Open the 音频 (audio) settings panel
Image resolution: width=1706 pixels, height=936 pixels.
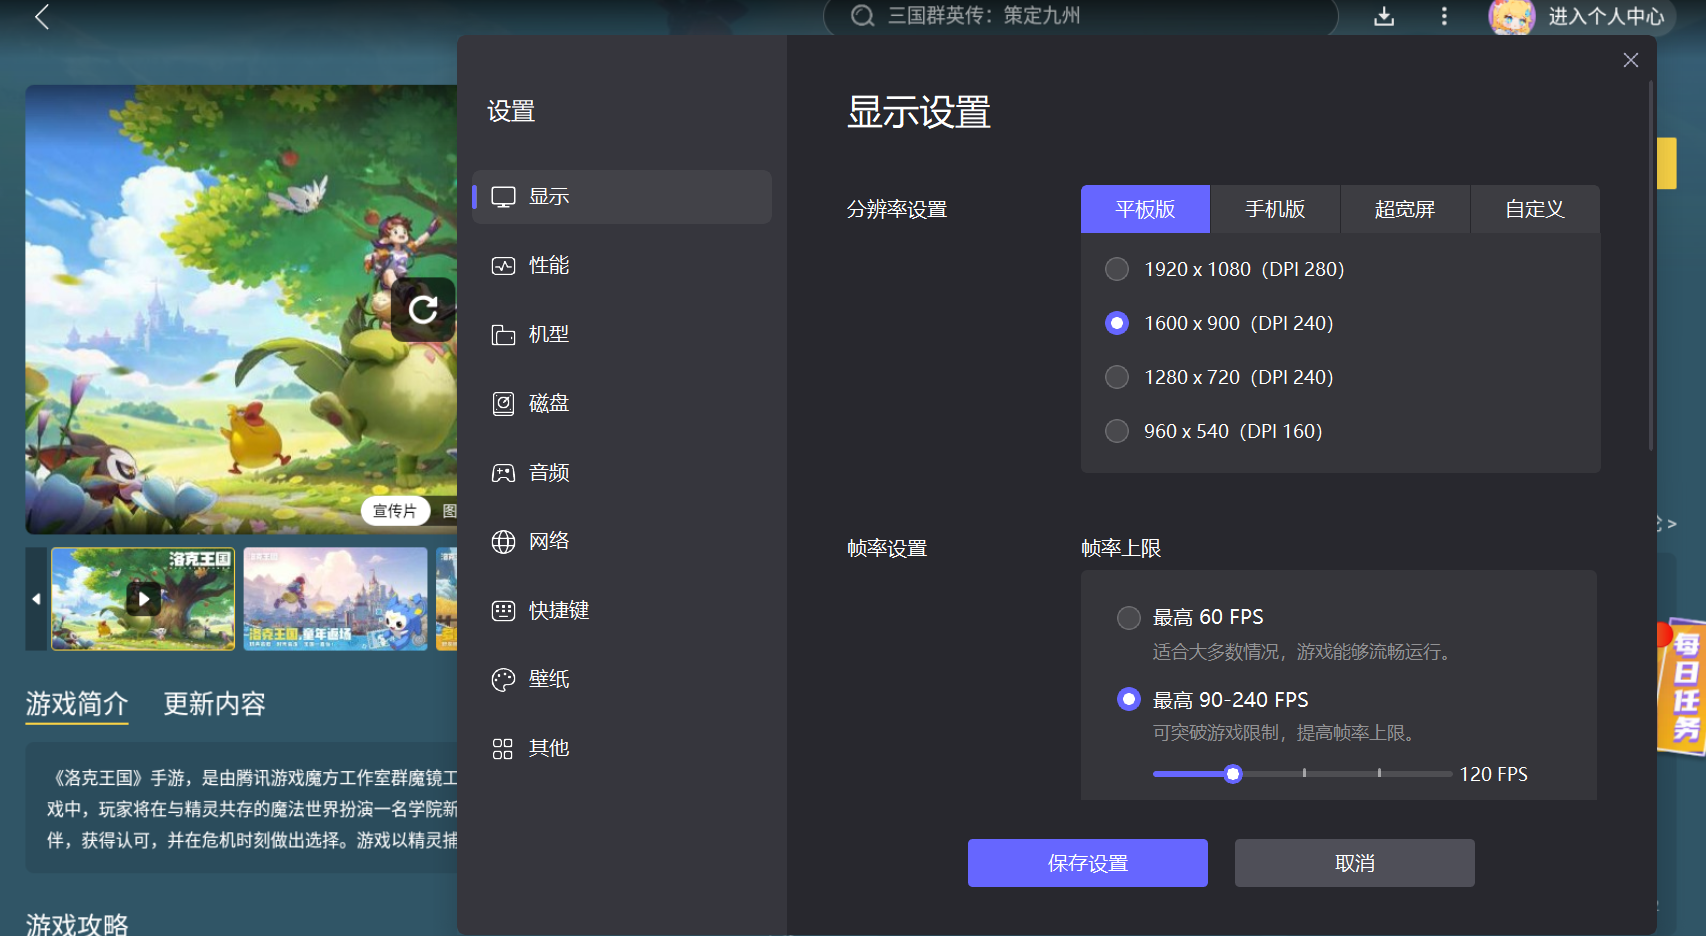point(548,472)
